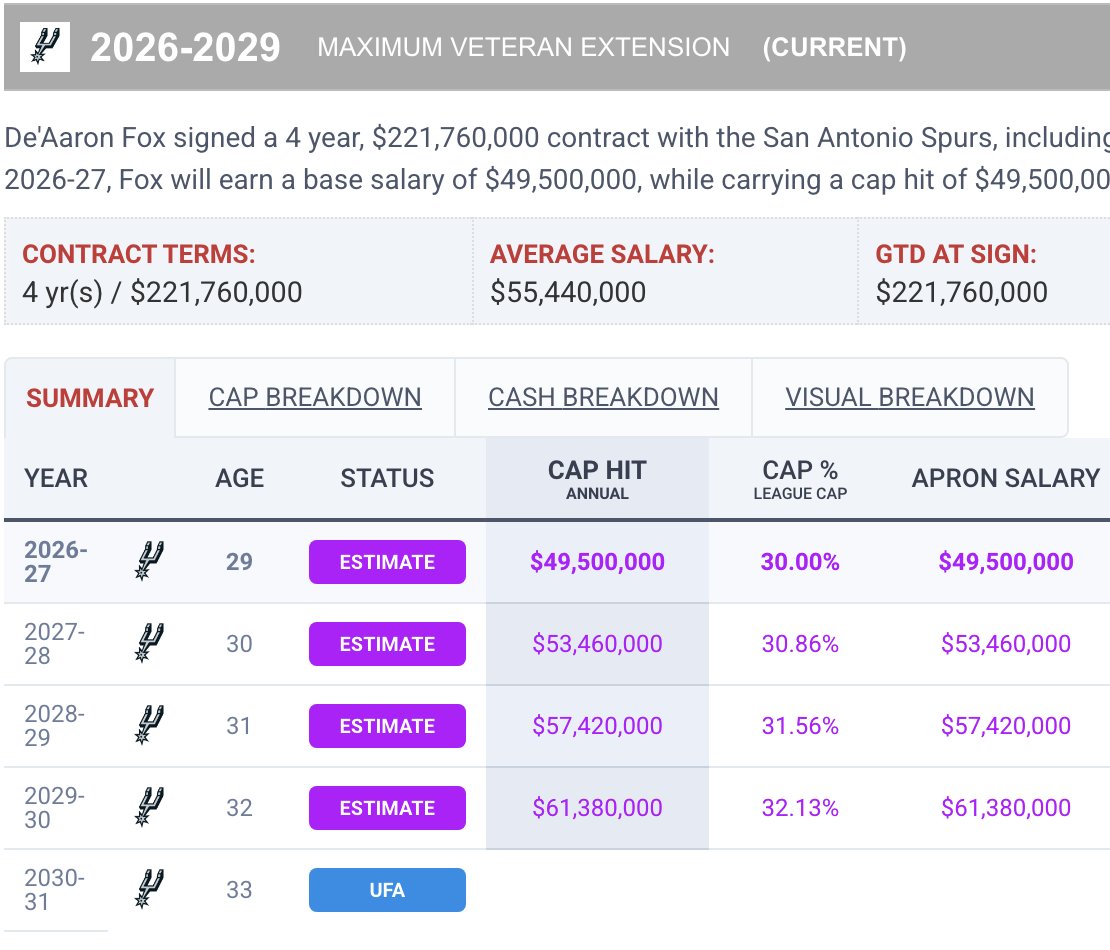This screenshot has width=1110, height=950.
Task: Click the Spurs logo in contract header
Action: 45,47
